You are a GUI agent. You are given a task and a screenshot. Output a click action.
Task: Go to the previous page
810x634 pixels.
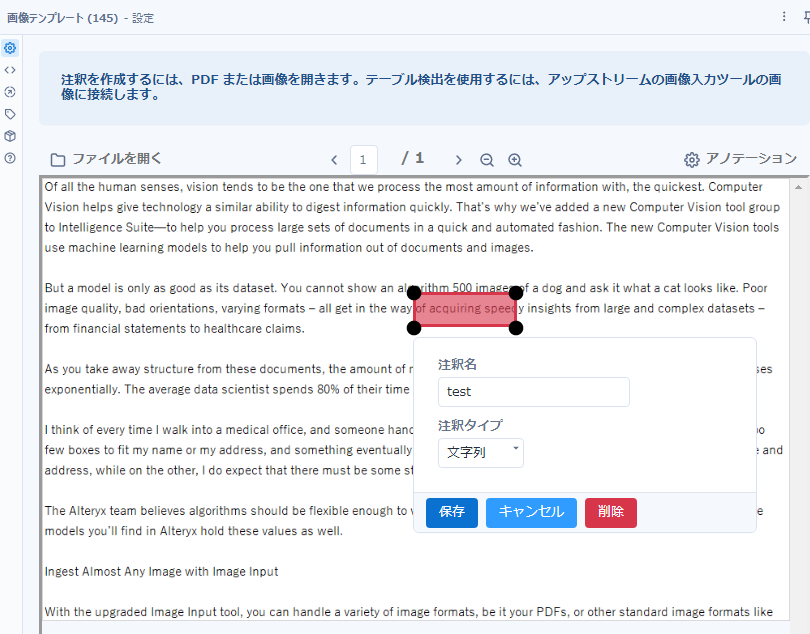coord(335,160)
